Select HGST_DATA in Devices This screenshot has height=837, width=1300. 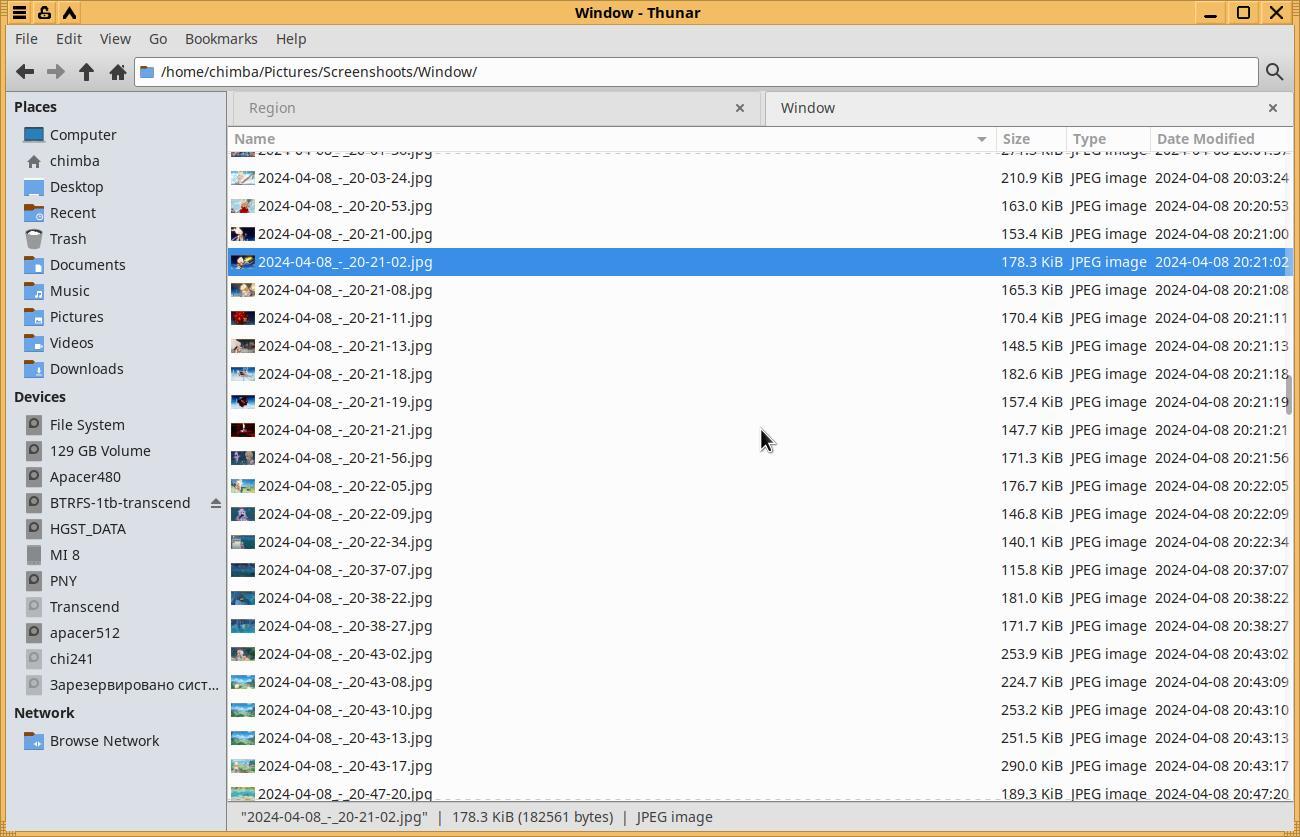pyautogui.click(x=88, y=529)
